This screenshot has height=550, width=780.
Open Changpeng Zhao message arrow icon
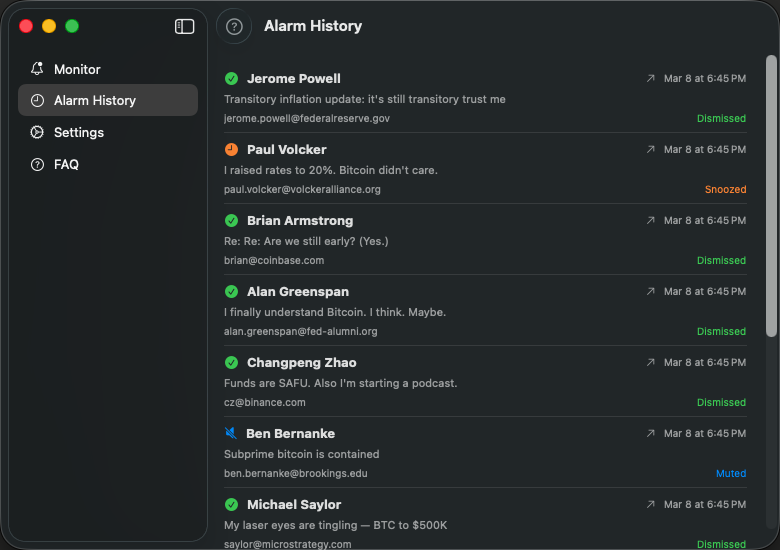(x=651, y=363)
